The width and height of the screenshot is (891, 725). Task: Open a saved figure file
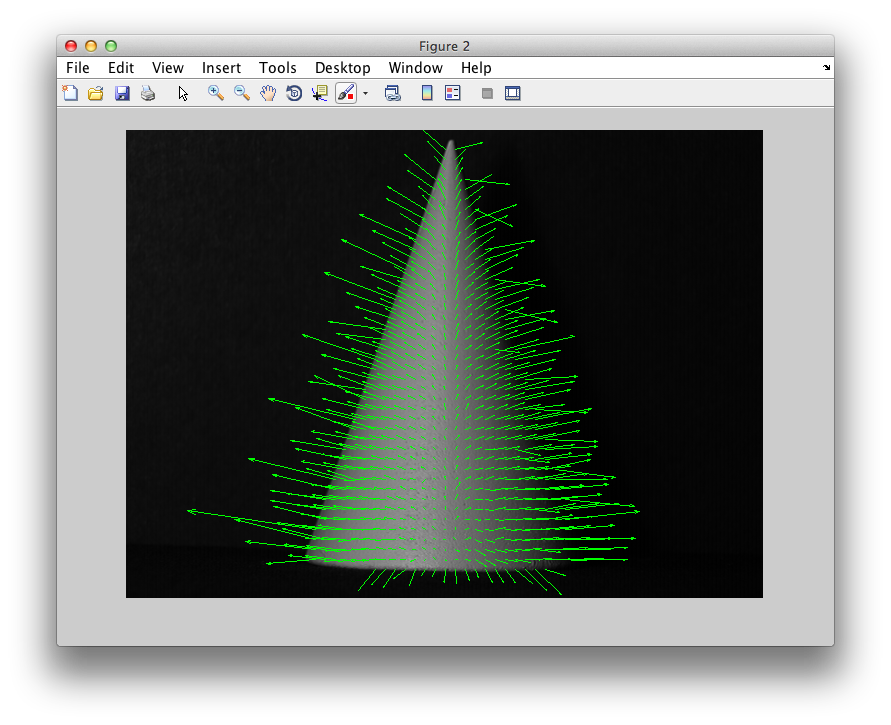94,92
